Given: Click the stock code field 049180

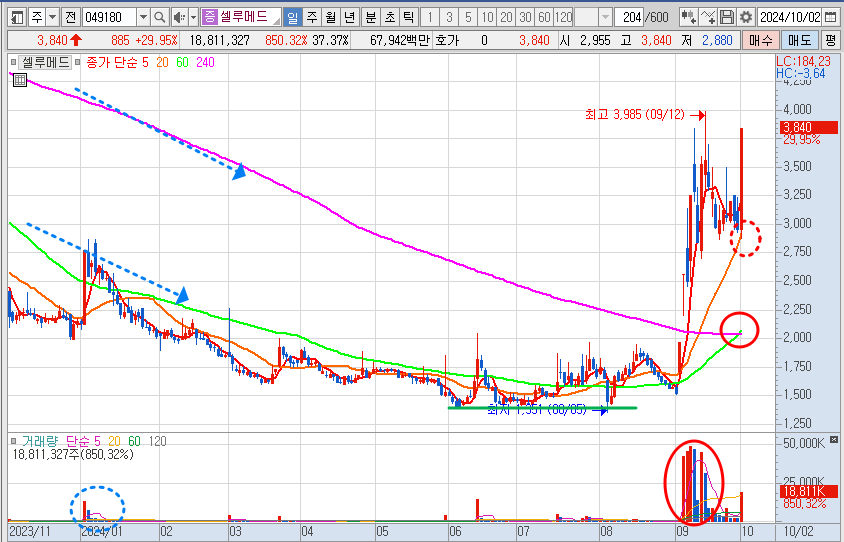Looking at the screenshot, I should (110, 18).
